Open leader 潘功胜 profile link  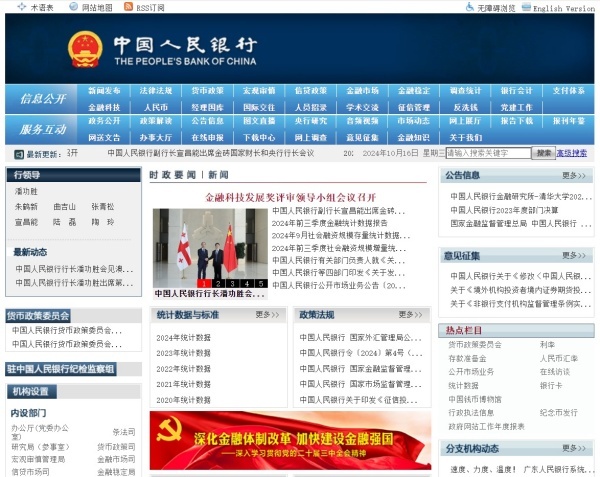click(x=26, y=191)
